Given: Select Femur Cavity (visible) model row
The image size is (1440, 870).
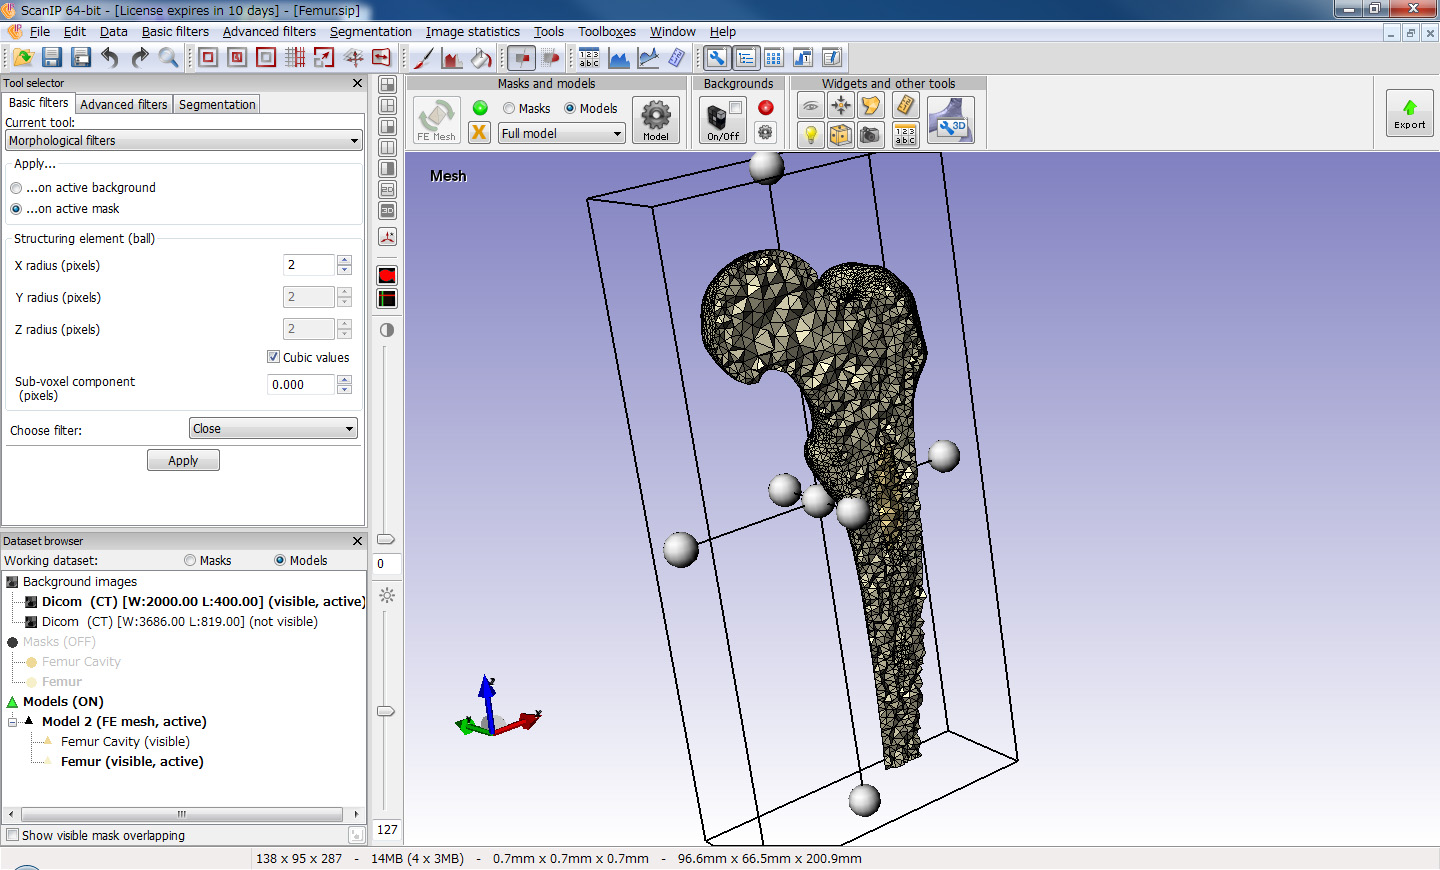Looking at the screenshot, I should (x=125, y=741).
